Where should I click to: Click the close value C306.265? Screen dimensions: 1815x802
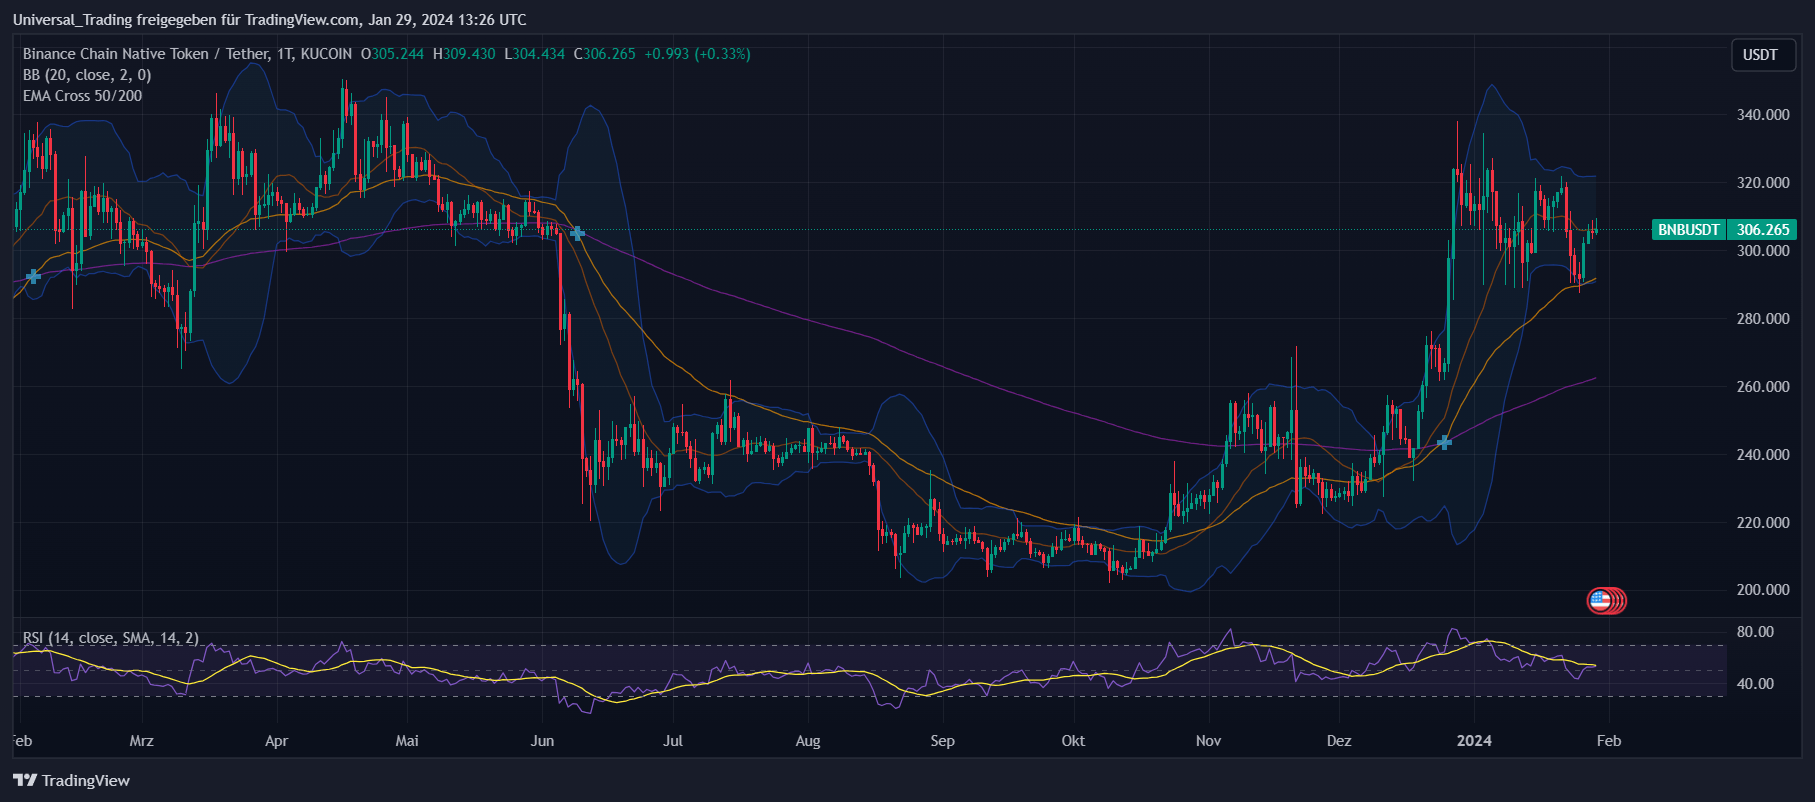pyautogui.click(x=604, y=54)
